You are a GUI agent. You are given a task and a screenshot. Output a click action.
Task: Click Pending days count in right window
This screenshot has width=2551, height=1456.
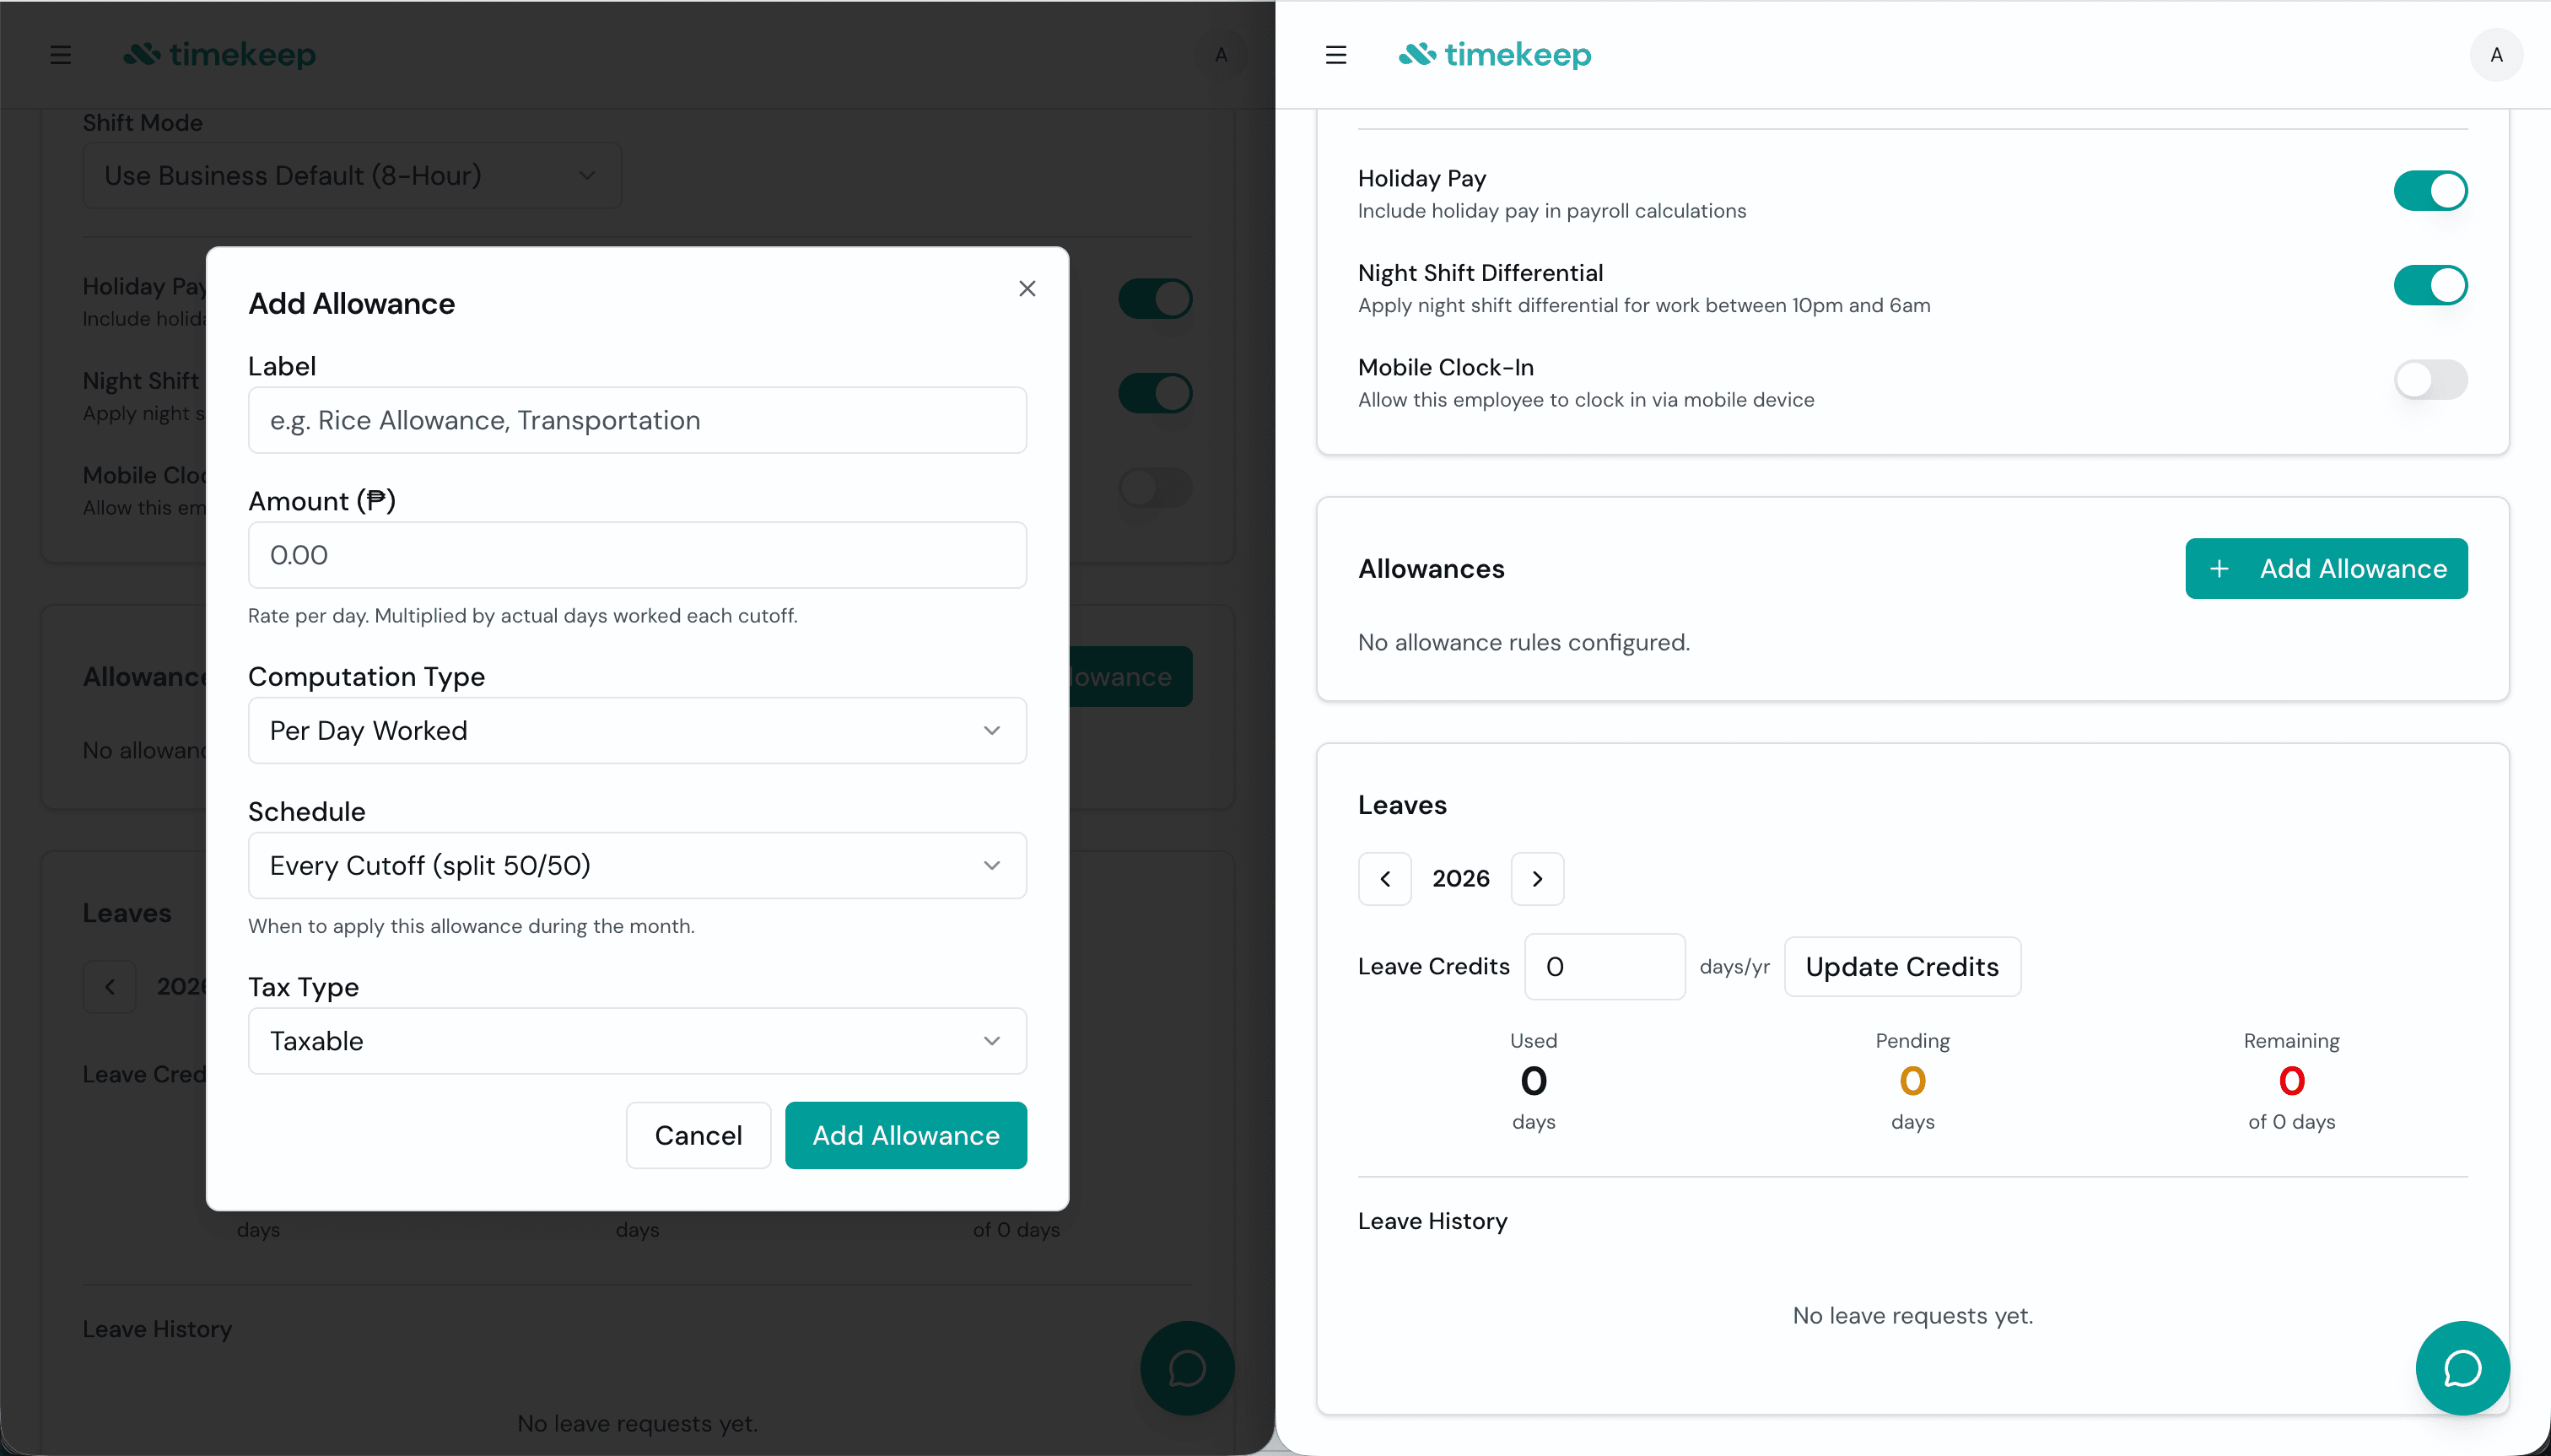pyautogui.click(x=1912, y=1081)
